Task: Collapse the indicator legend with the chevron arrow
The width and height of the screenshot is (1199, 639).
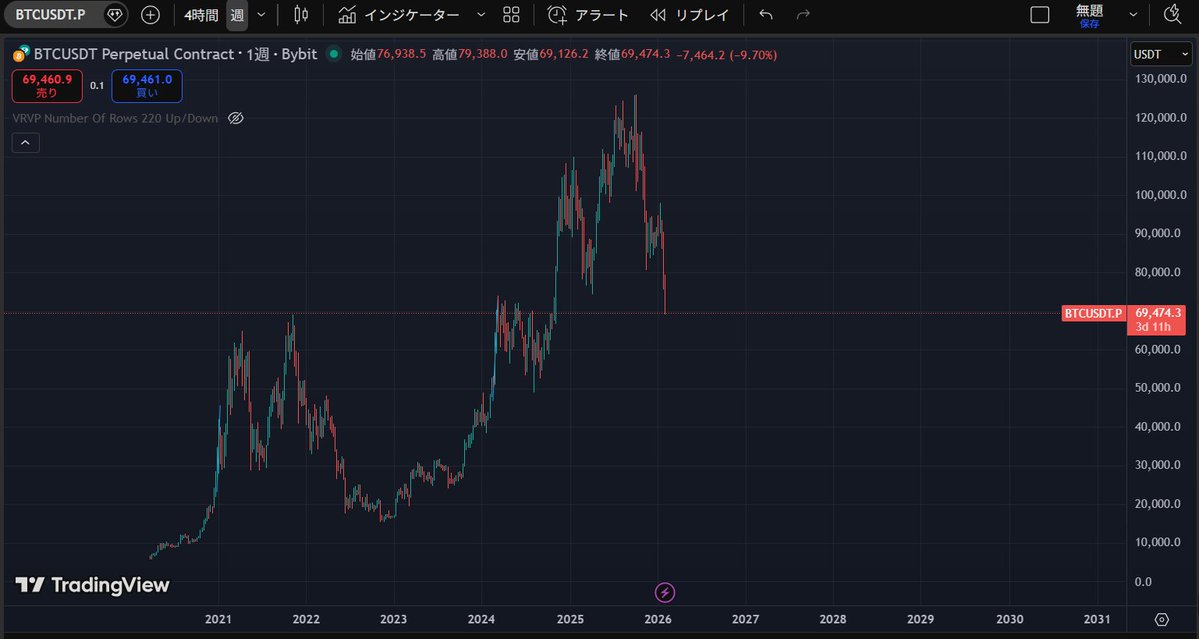Action: pyautogui.click(x=25, y=142)
